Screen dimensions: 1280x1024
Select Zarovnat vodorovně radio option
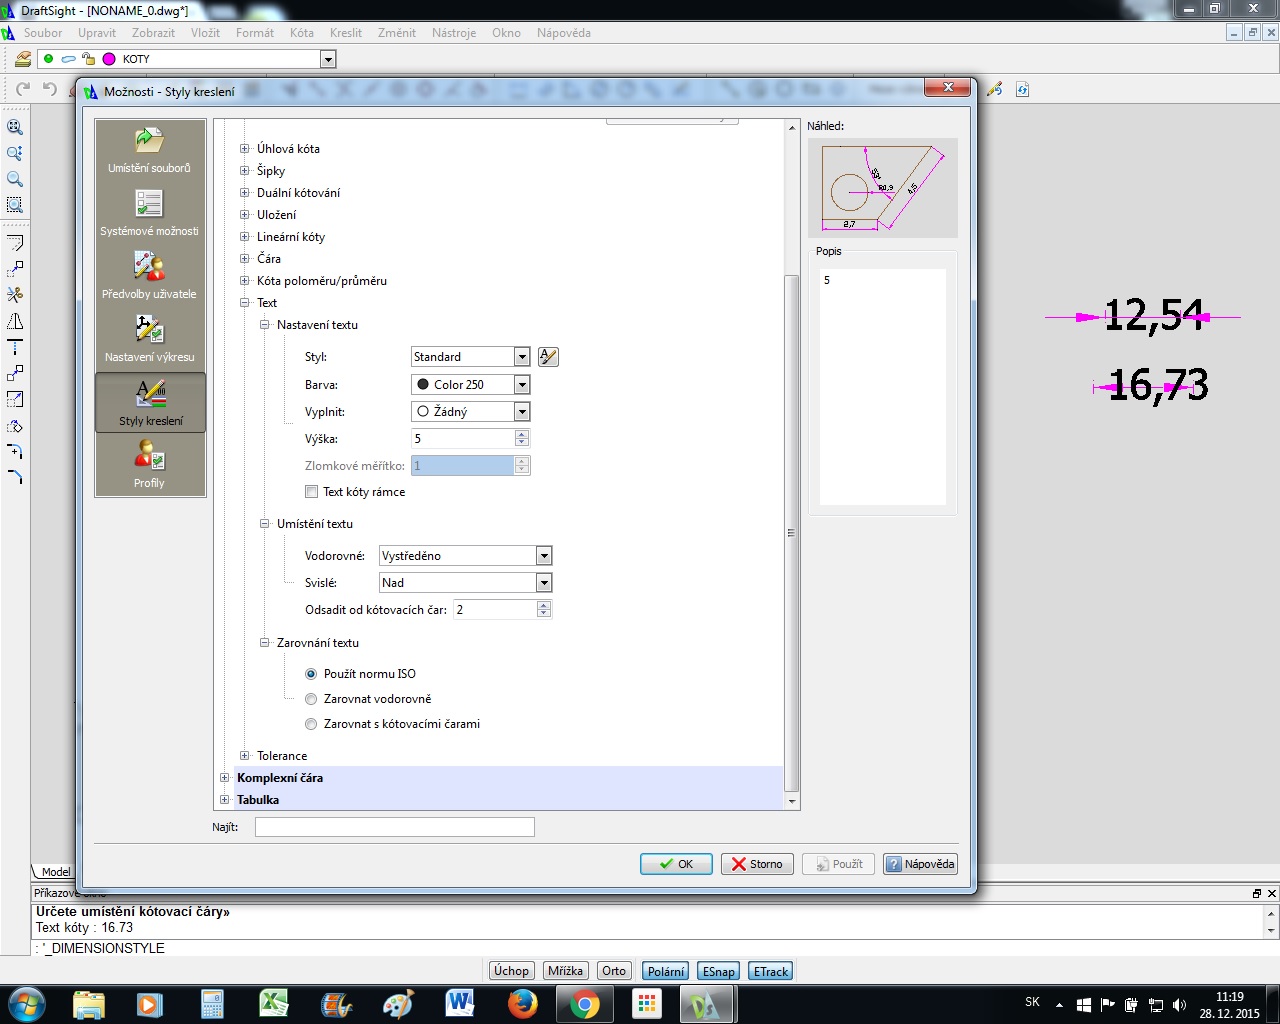311,699
